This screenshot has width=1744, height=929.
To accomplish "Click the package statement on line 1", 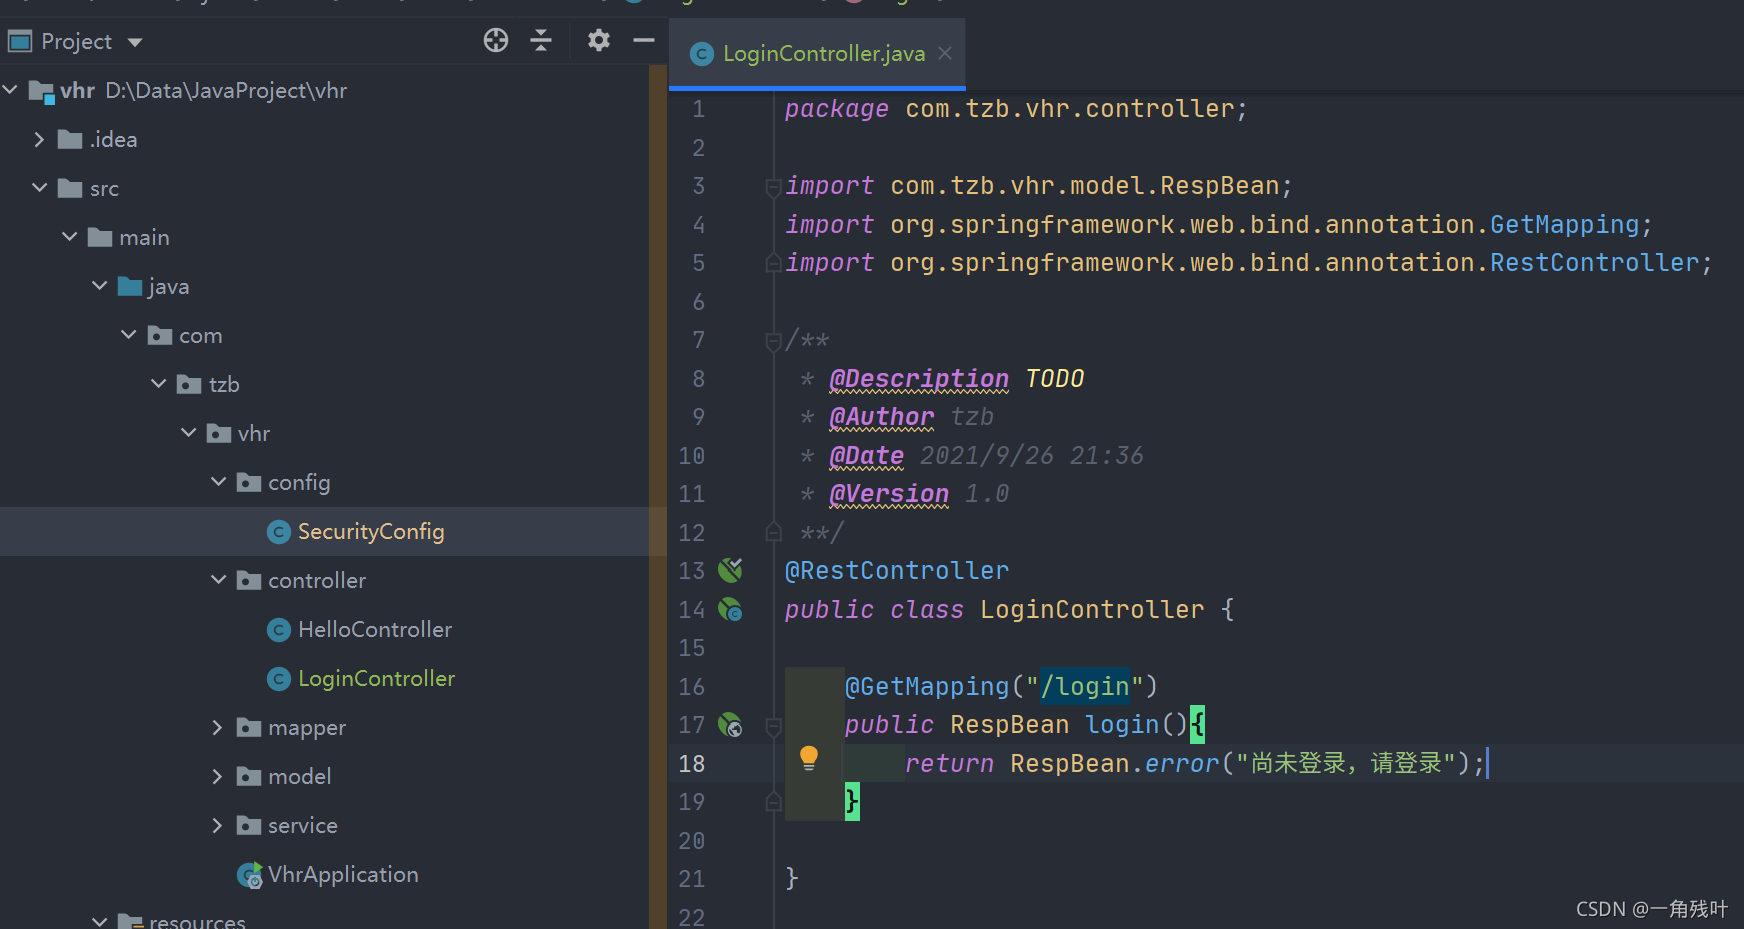I will [1016, 109].
